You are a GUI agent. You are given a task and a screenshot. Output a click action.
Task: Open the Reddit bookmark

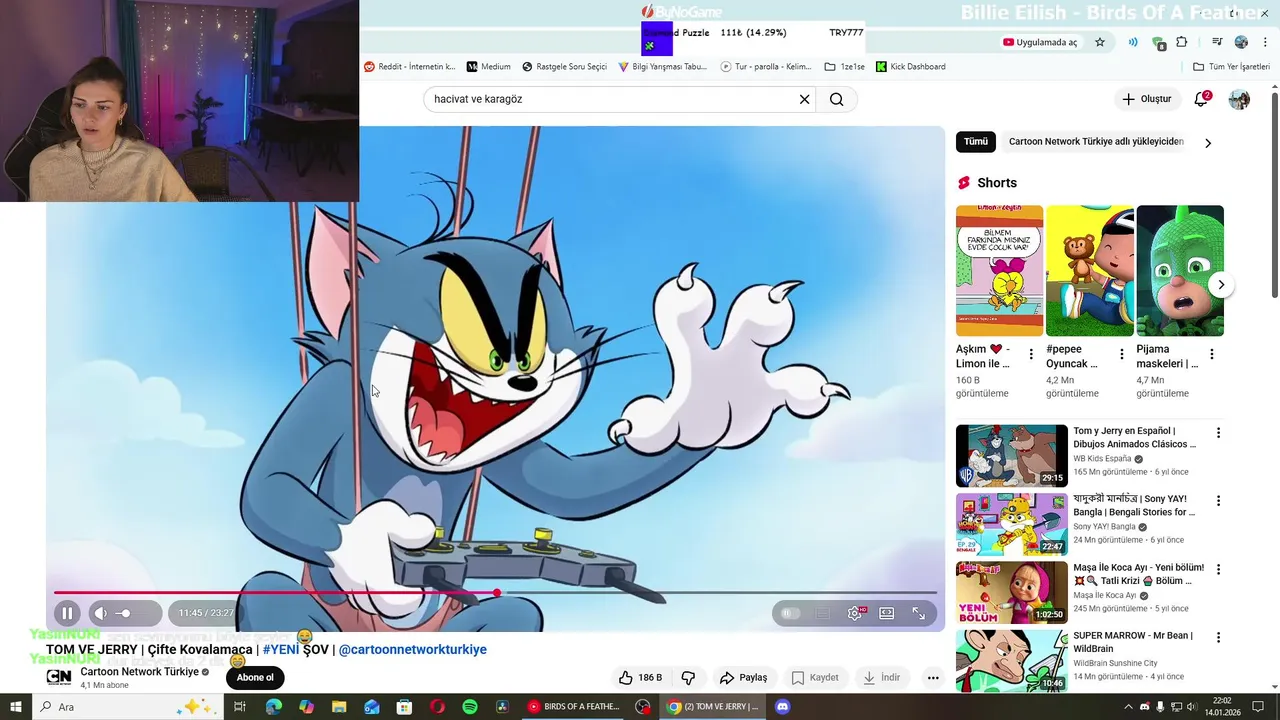(x=410, y=67)
